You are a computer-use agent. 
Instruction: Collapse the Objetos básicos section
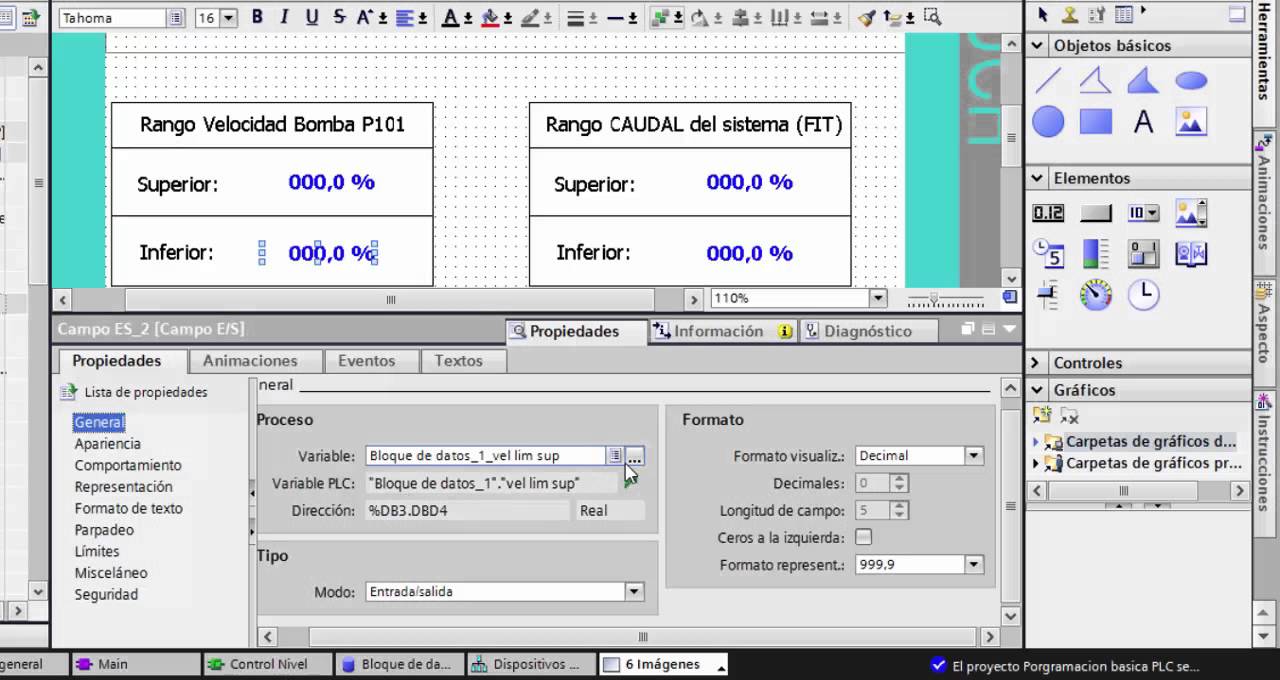(x=1037, y=45)
